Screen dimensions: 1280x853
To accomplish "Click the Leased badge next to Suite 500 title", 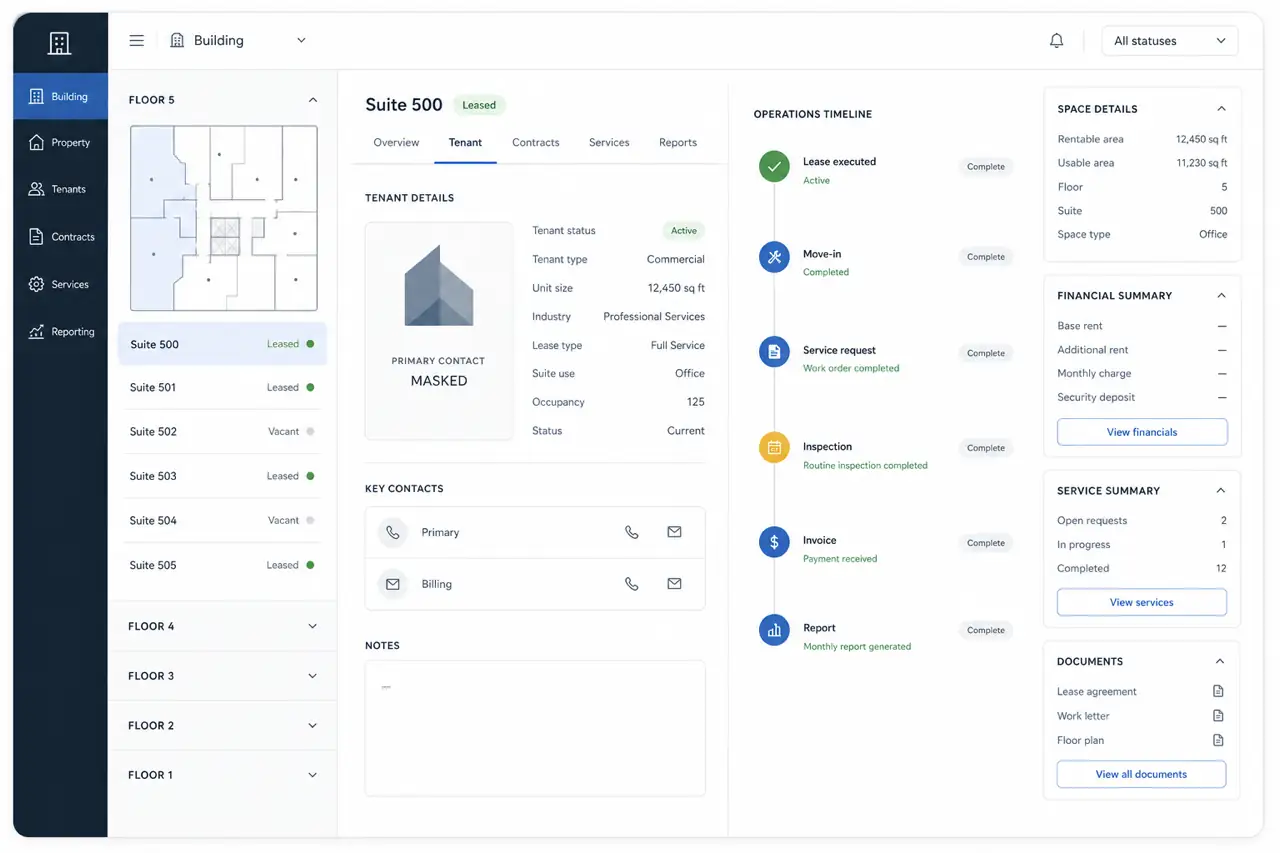I will click(479, 105).
